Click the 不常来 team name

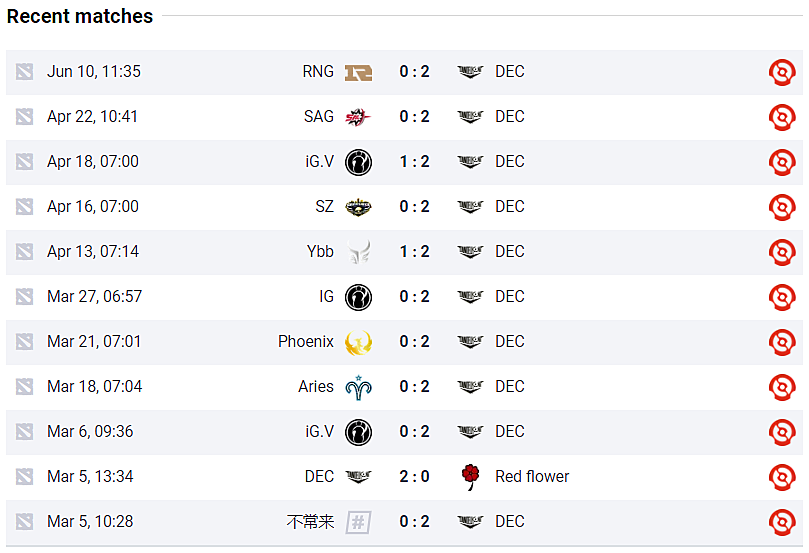tap(311, 522)
